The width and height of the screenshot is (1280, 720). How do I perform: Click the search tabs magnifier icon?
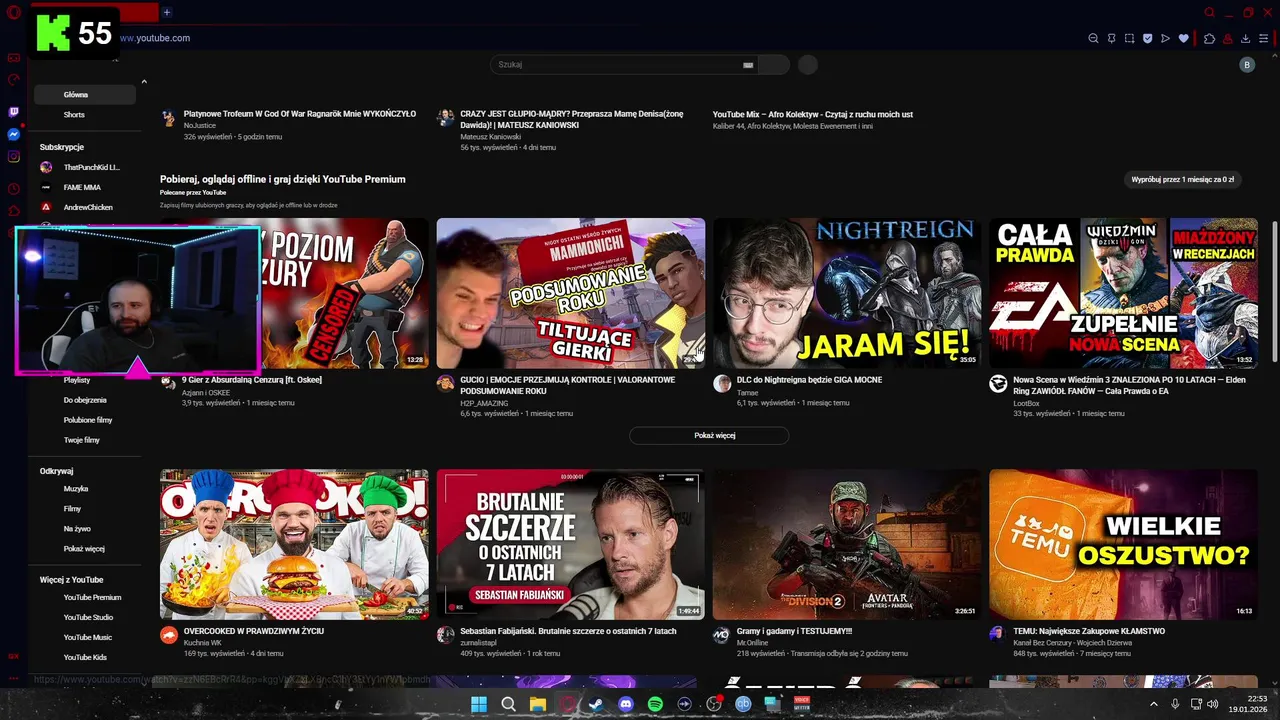pos(1209,13)
